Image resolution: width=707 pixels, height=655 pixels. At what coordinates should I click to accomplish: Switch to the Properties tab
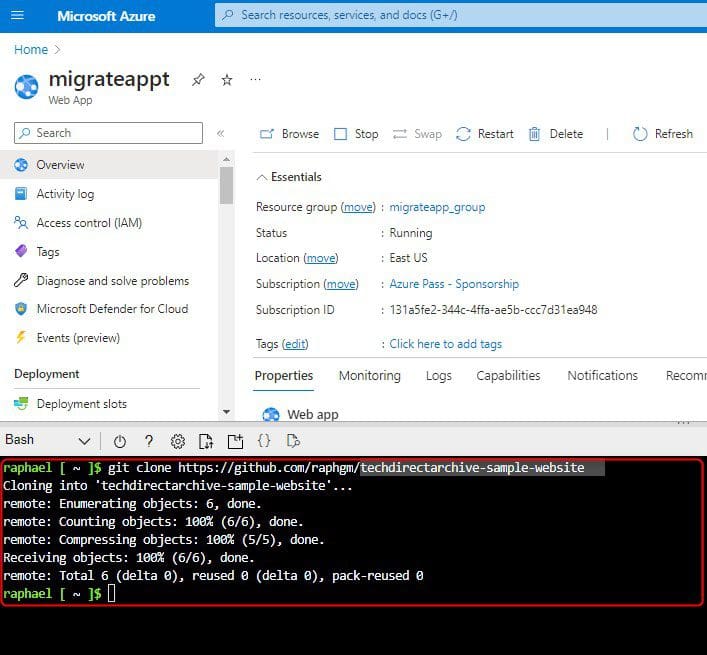click(x=284, y=376)
